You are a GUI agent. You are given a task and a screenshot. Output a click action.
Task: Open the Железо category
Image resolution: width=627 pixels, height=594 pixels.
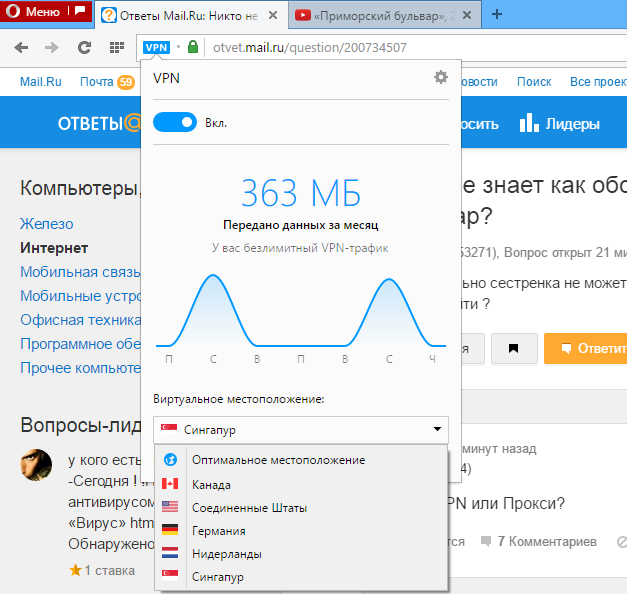point(47,224)
